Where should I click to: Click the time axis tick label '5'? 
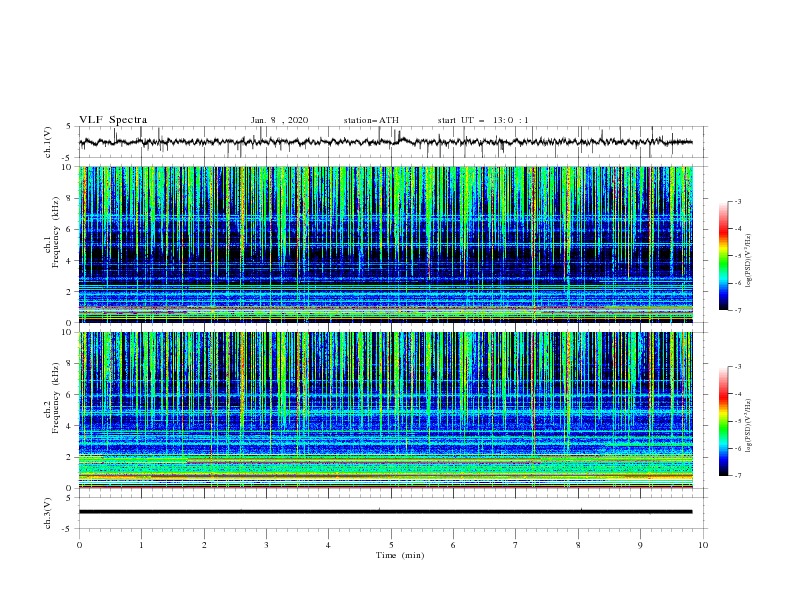click(391, 545)
